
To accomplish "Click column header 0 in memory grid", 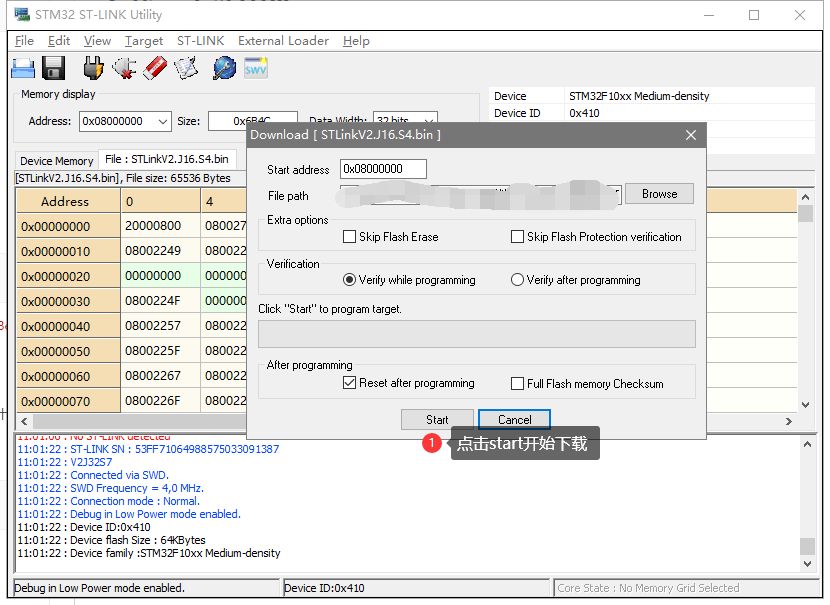I will tap(160, 202).
